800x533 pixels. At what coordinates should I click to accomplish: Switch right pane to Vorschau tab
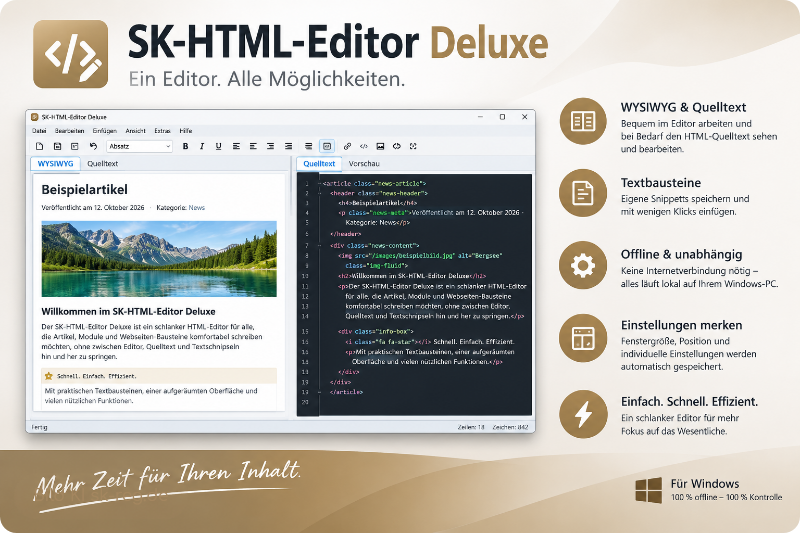[364, 164]
